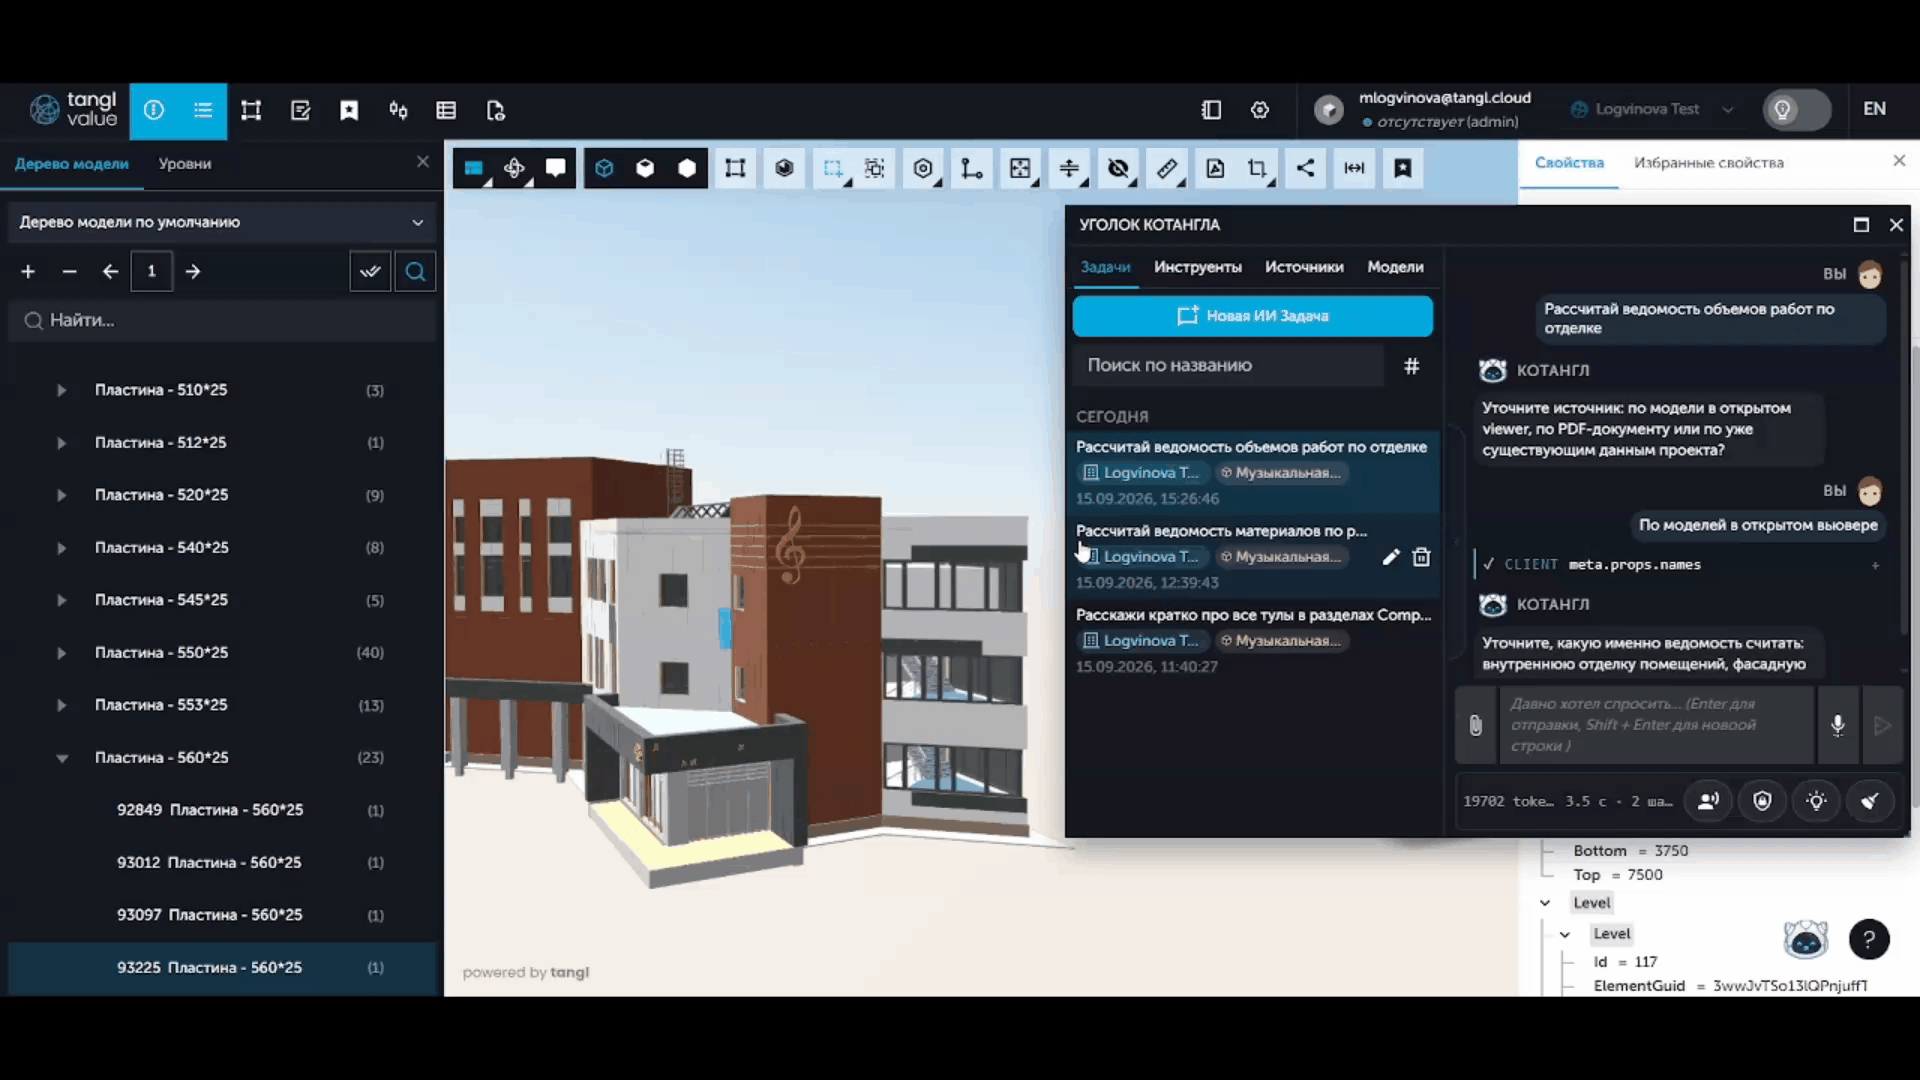Switch language with the EN button

1875,109
